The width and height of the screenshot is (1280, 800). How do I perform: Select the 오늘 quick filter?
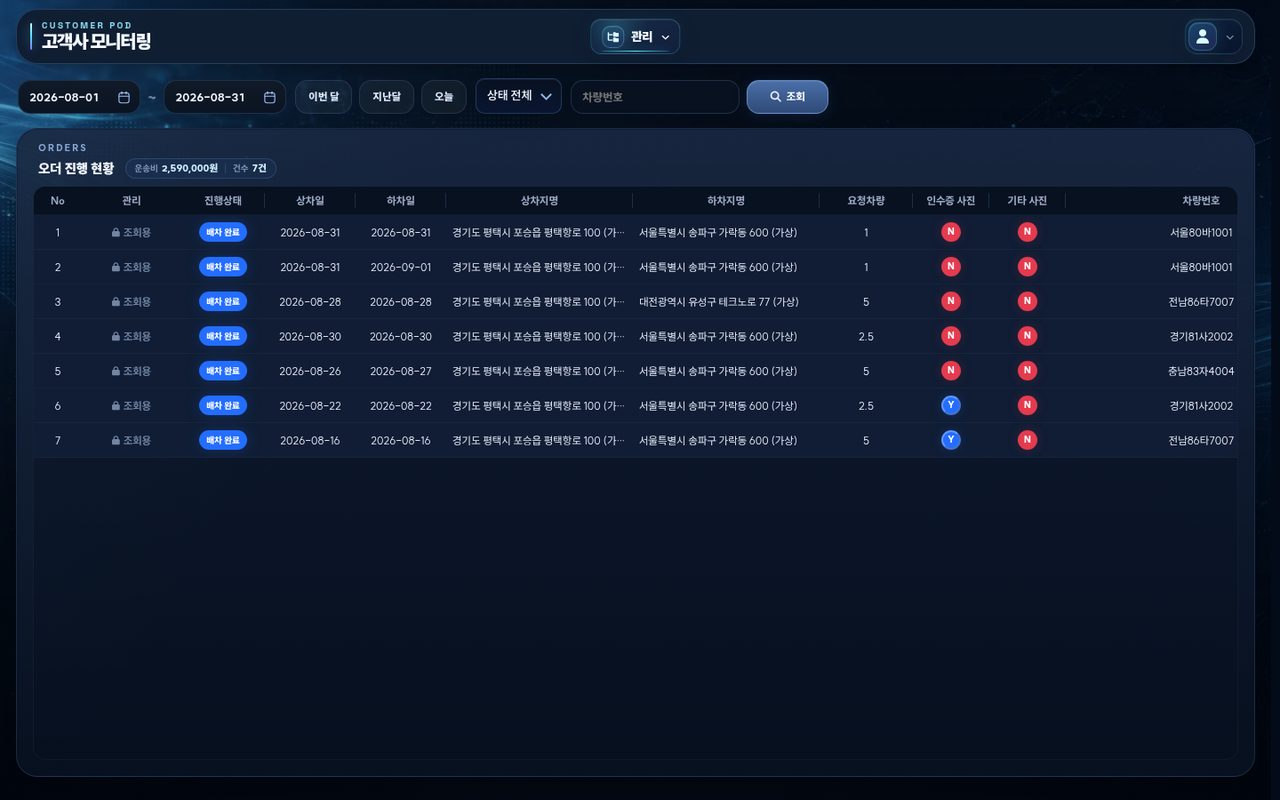tap(443, 97)
